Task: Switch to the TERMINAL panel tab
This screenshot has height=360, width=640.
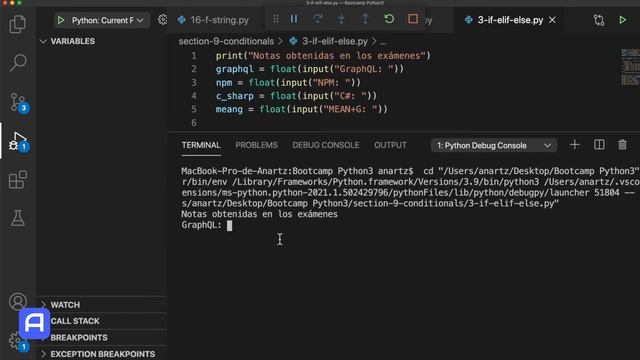Action: point(201,145)
